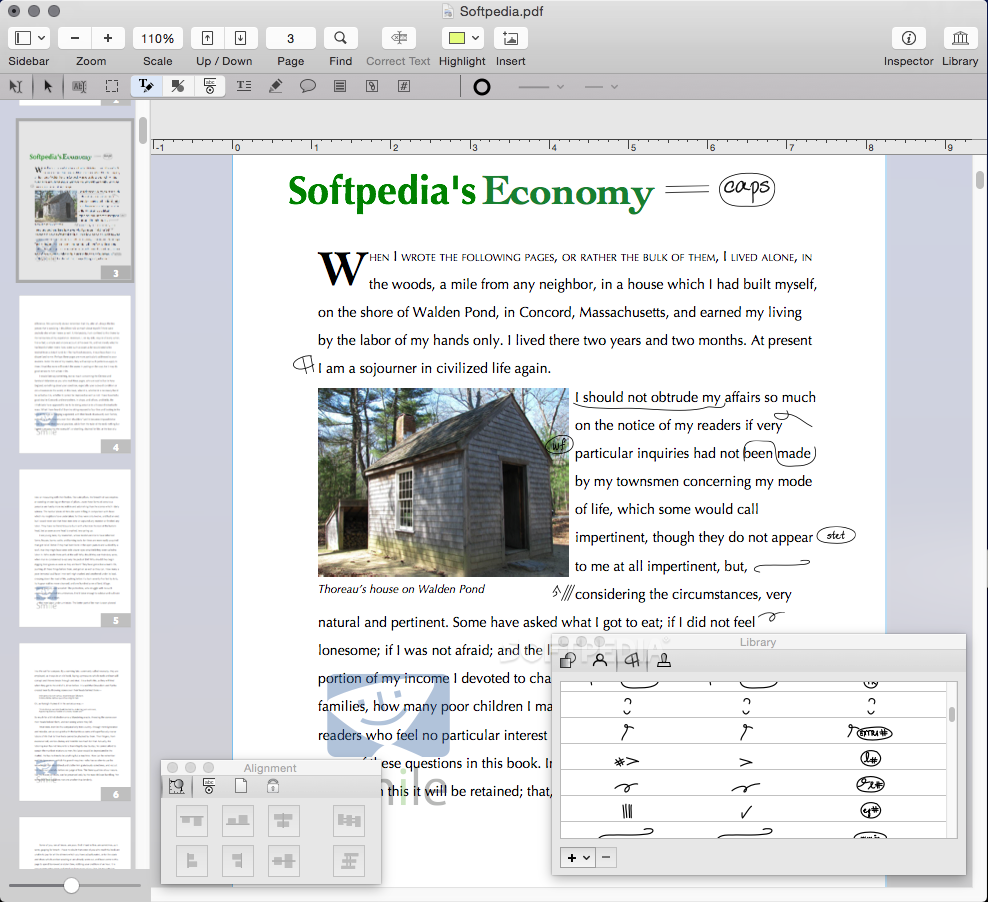Click Library remove item minus button
The width and height of the screenshot is (988, 902).
[x=606, y=857]
